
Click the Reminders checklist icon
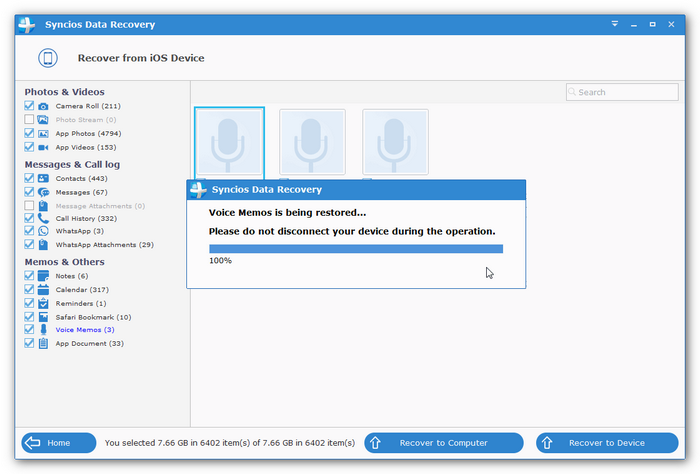click(43, 304)
